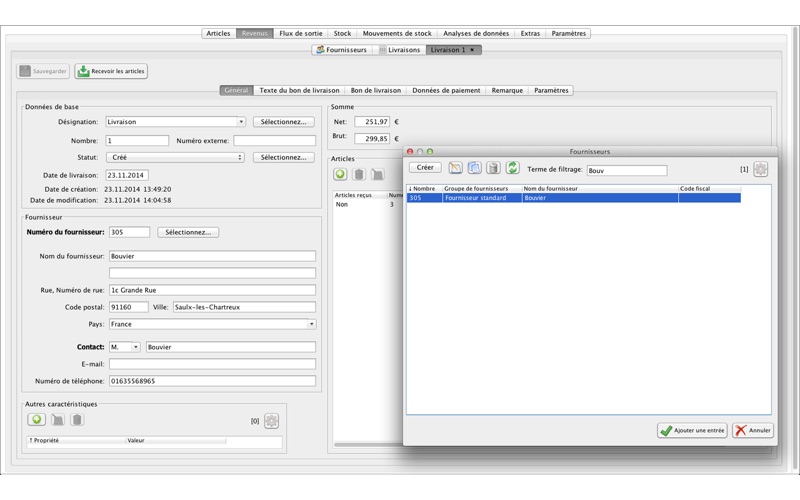The image size is (800, 500).
Task: Click the Code postal field
Action: [129, 307]
